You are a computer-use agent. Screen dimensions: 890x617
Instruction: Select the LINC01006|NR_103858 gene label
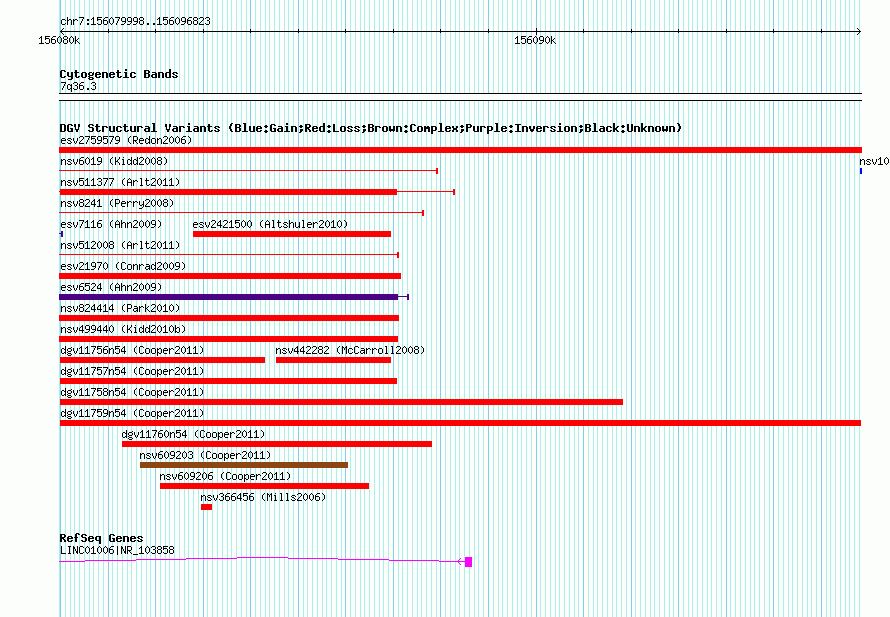point(117,550)
